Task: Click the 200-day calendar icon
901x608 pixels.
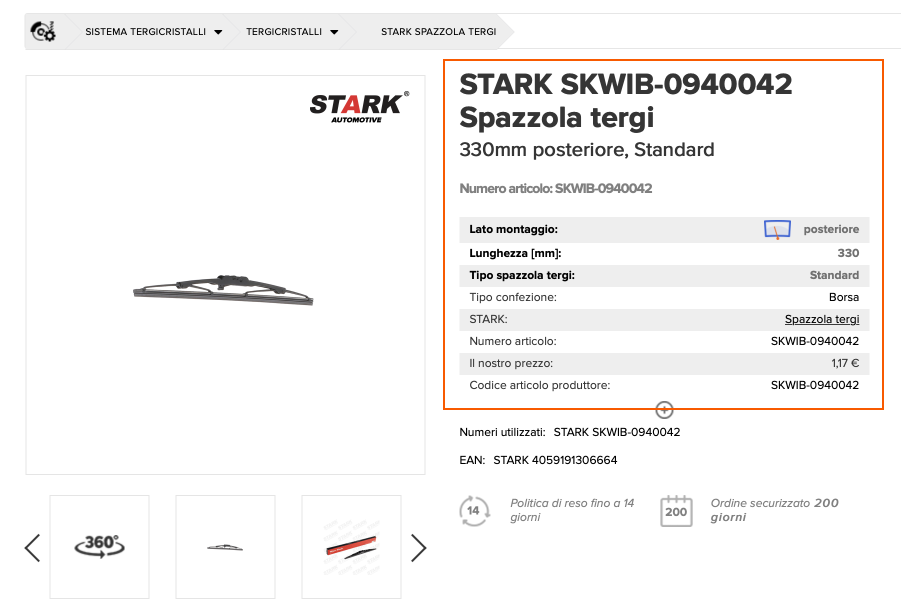Action: [676, 510]
